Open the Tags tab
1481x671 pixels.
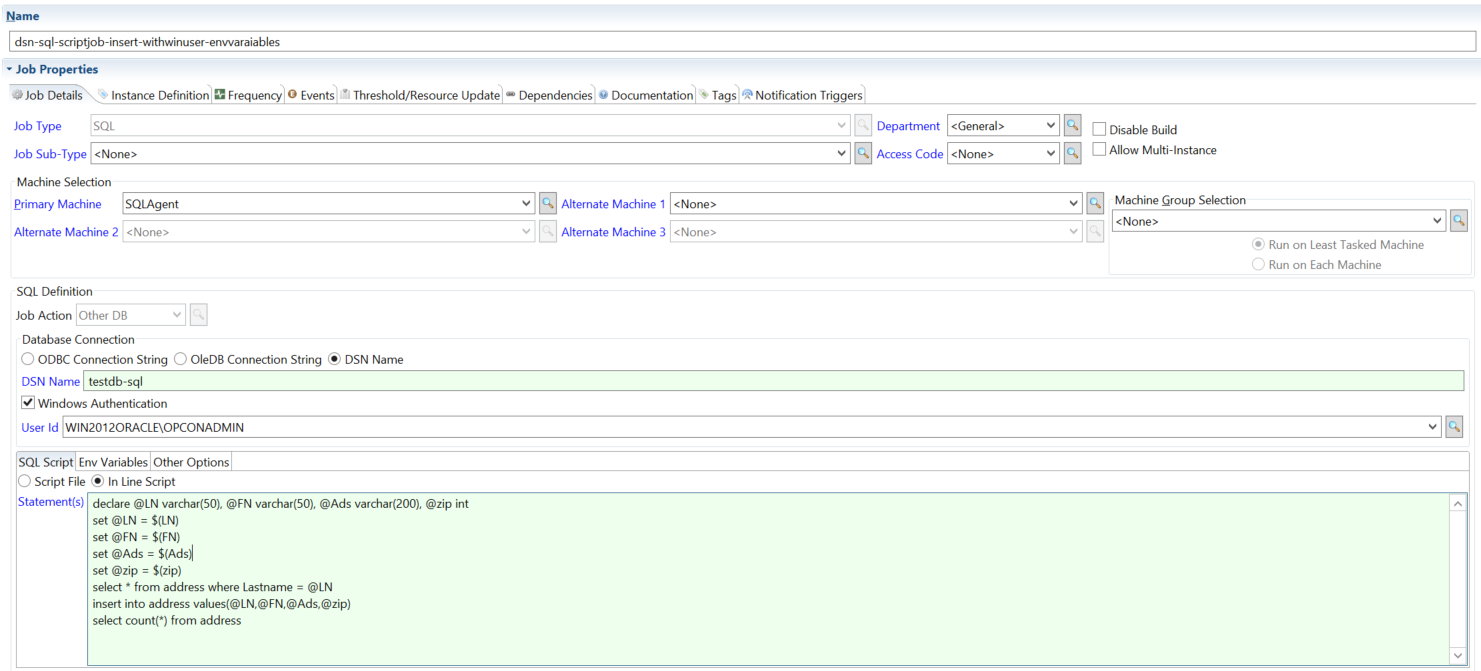pos(718,95)
